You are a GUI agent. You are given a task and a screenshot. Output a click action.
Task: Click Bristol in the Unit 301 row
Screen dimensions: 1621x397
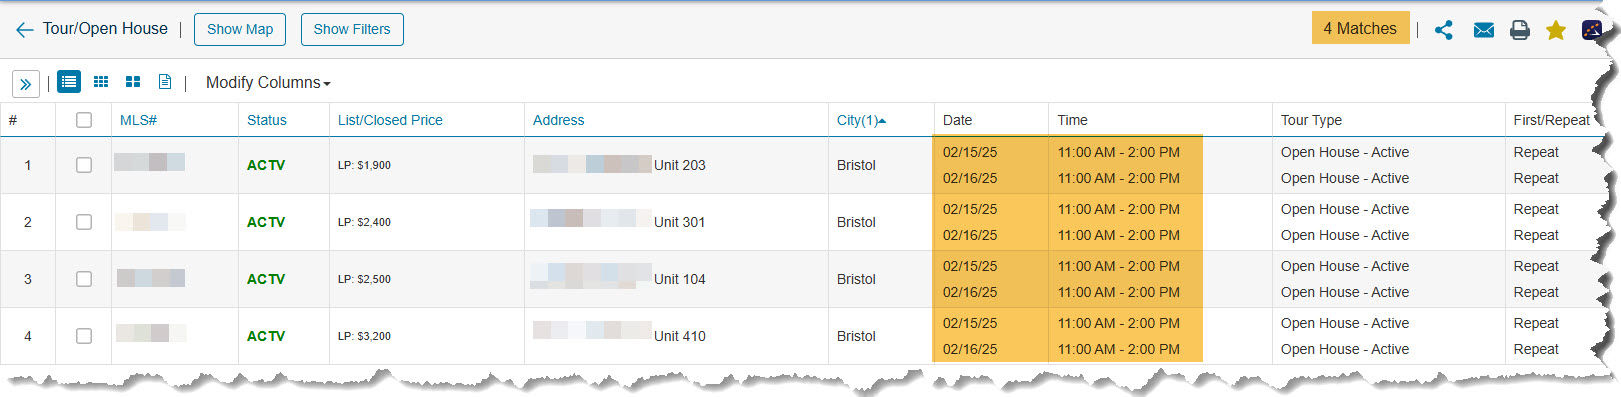[x=856, y=222]
